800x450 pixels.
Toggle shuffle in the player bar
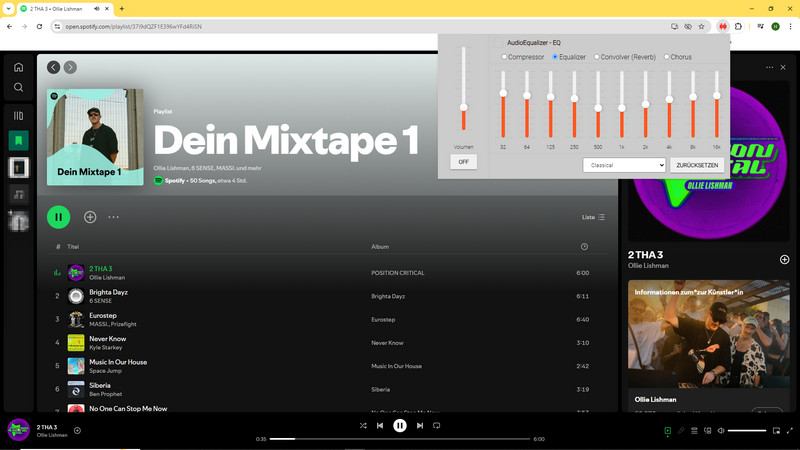tap(363, 426)
